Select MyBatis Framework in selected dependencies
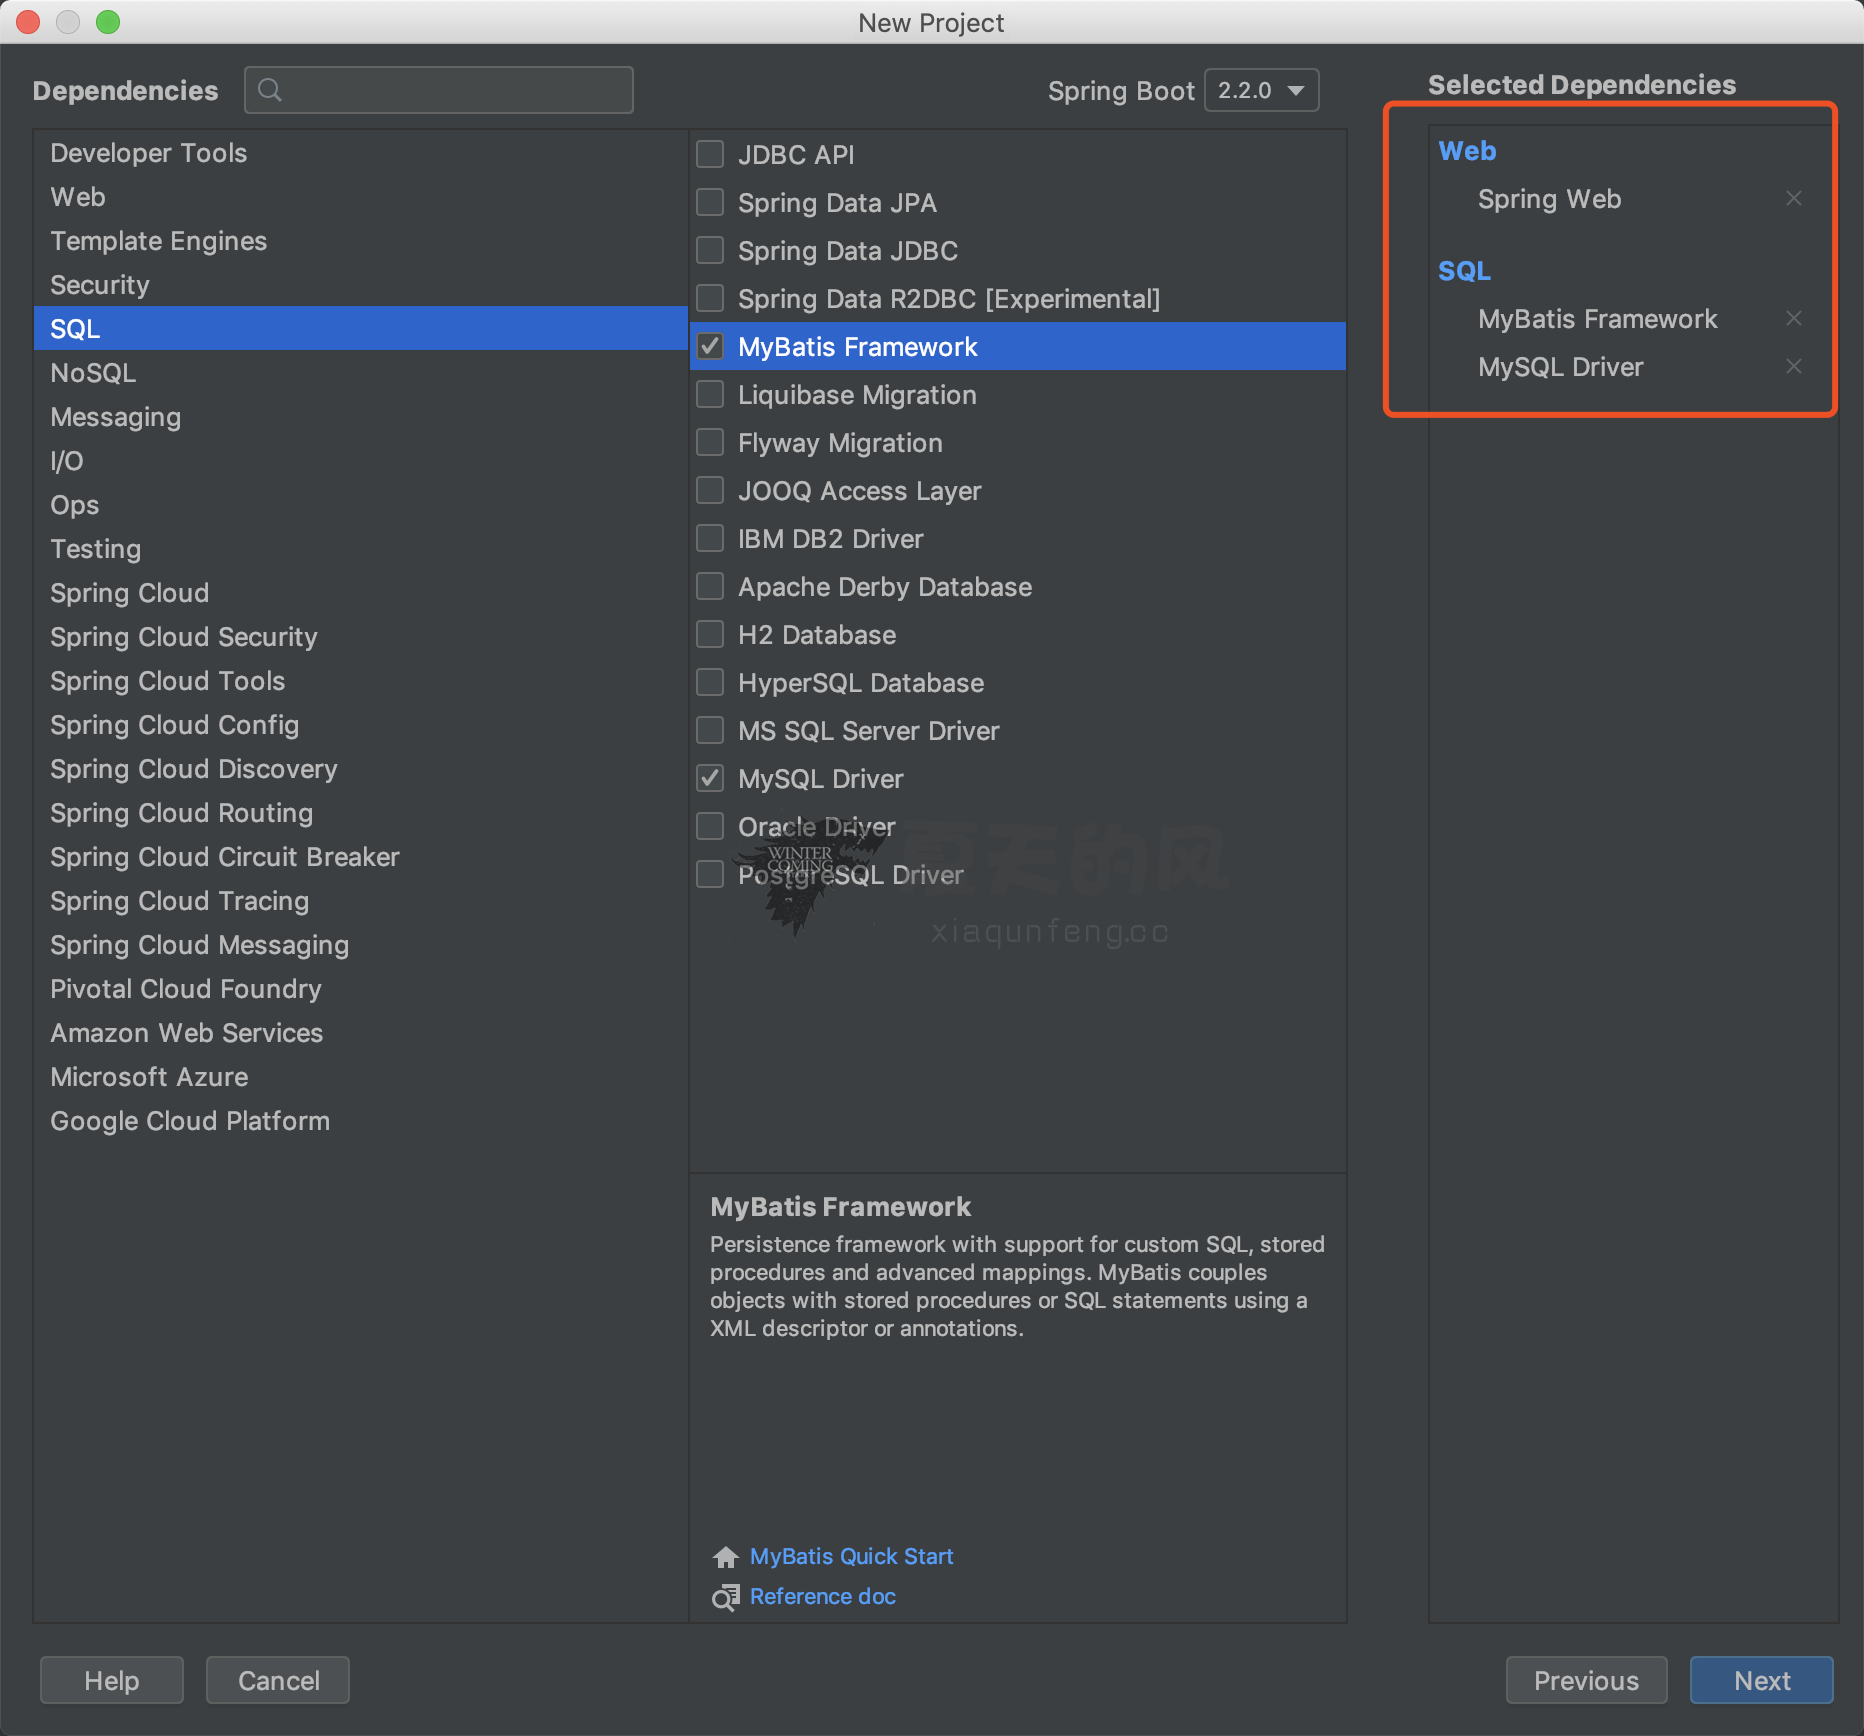The height and width of the screenshot is (1736, 1864). [1597, 319]
